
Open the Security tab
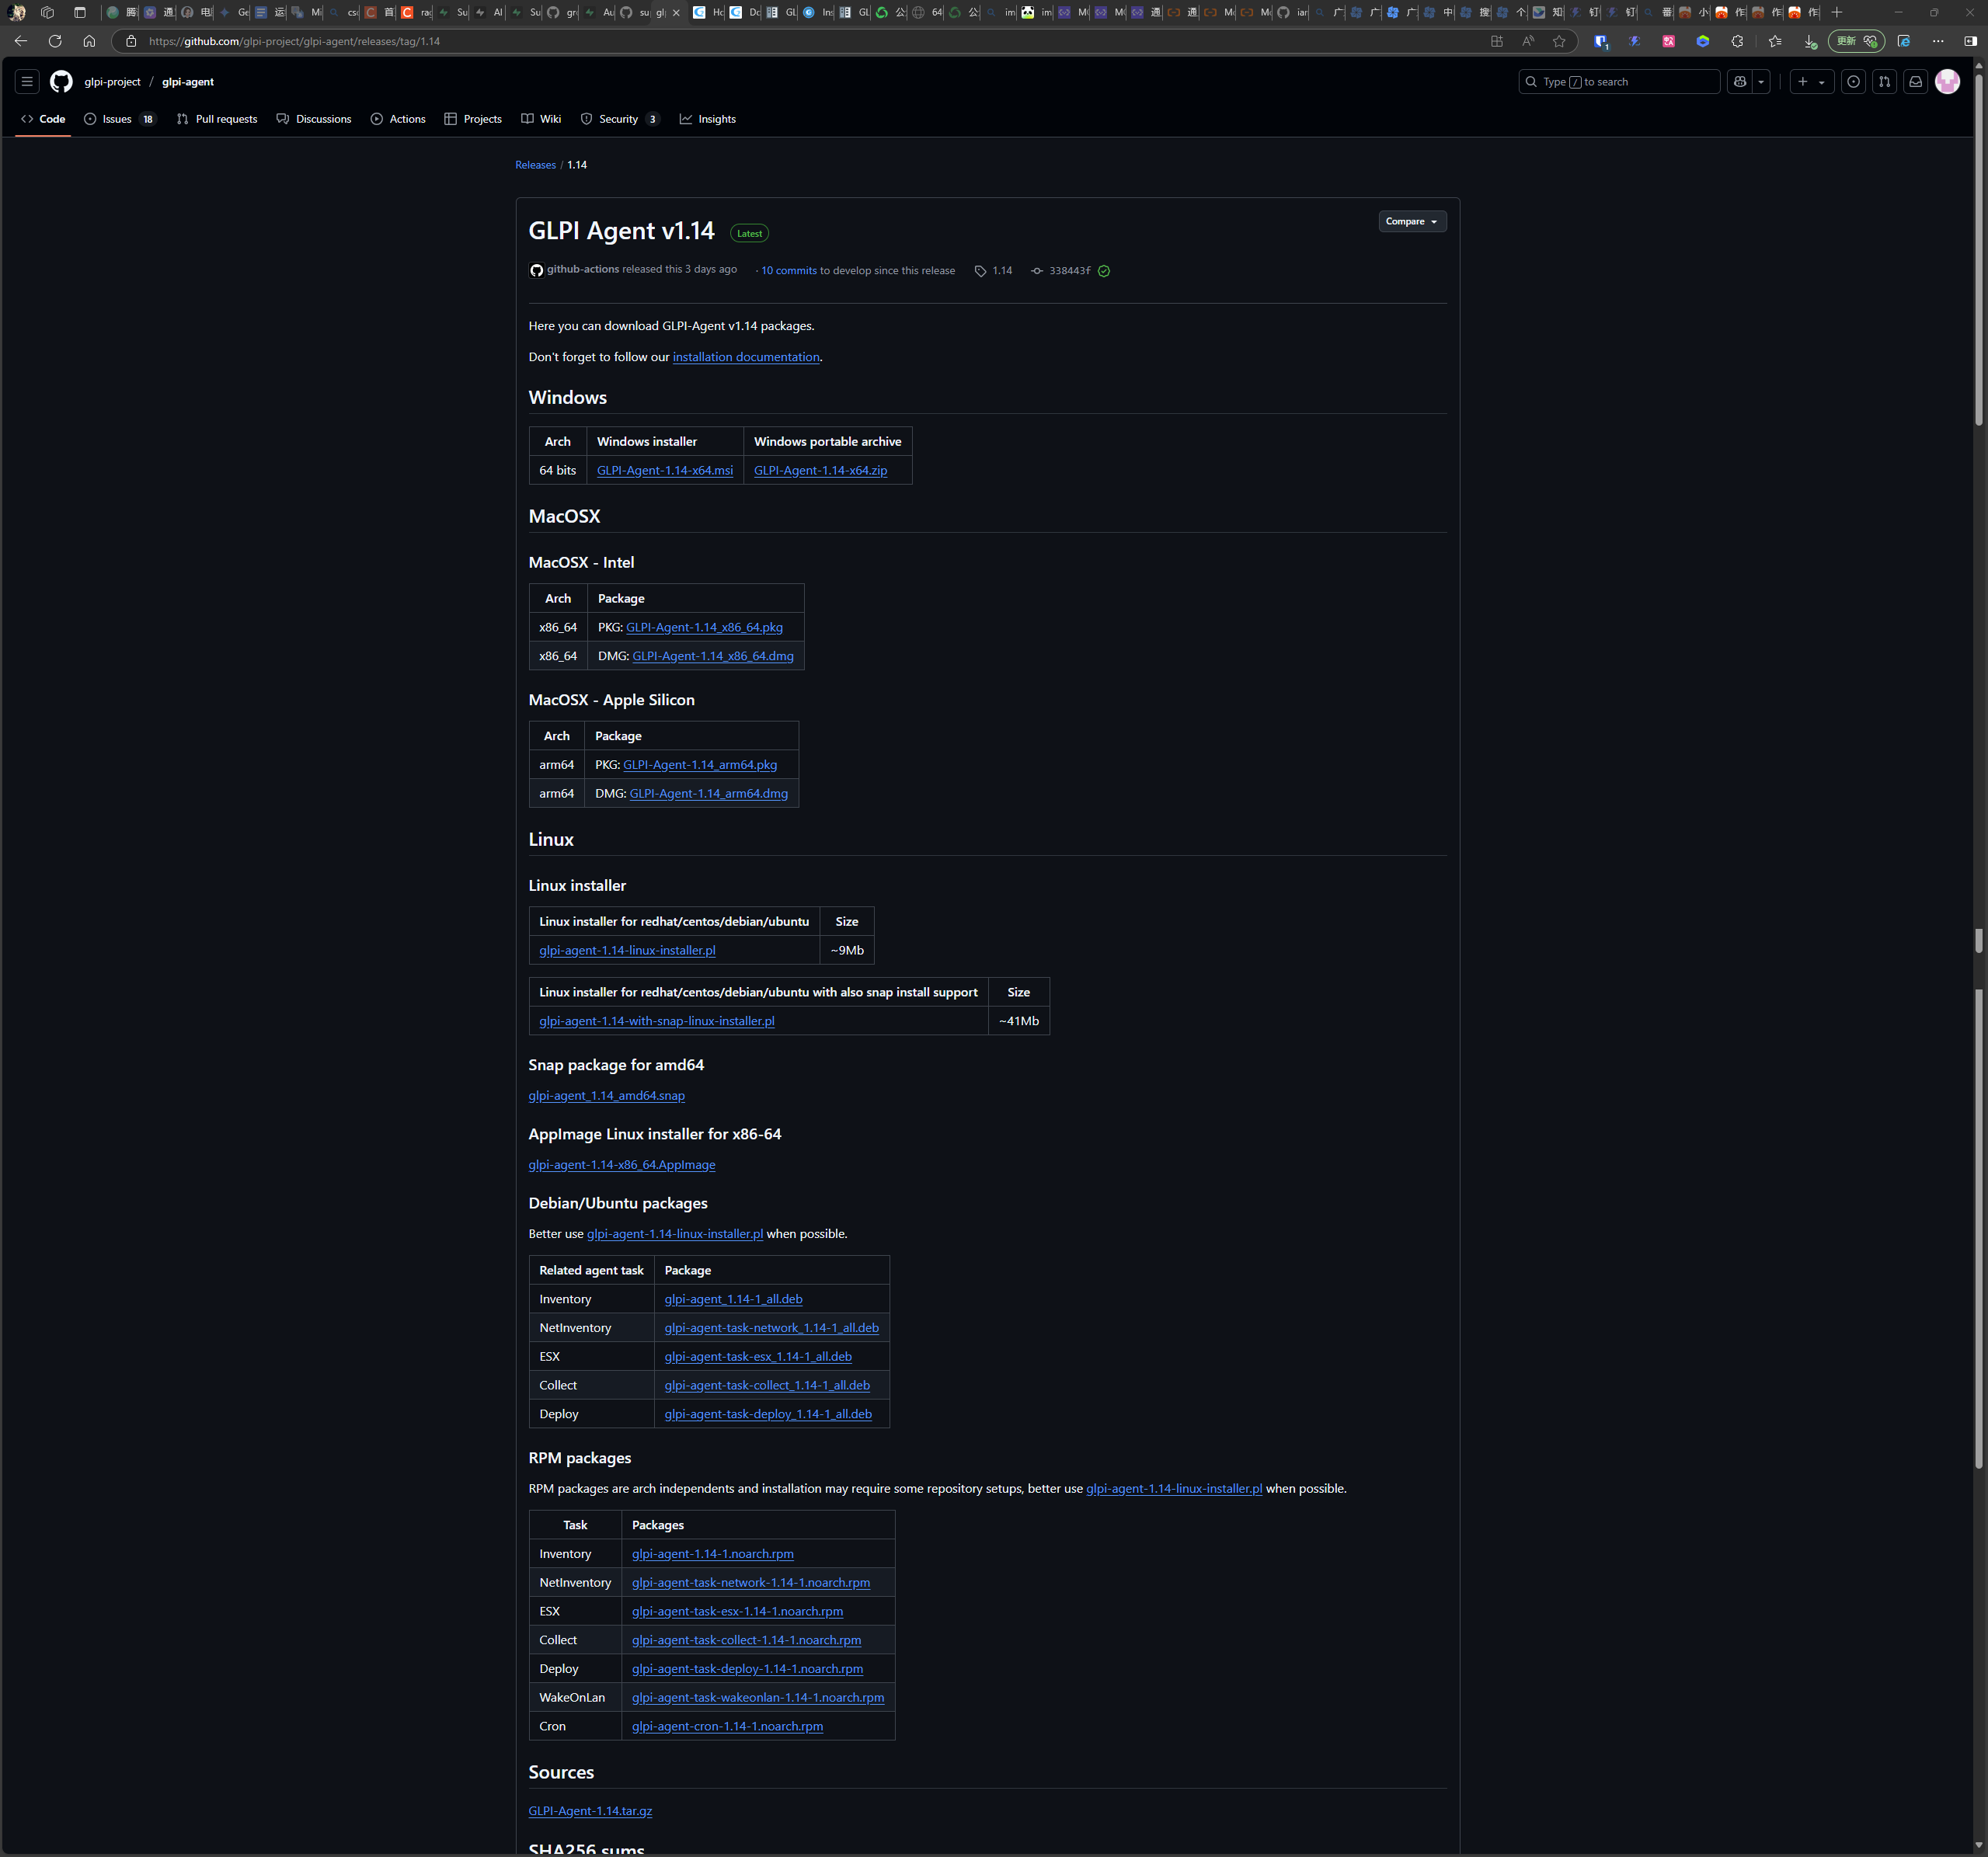point(619,119)
